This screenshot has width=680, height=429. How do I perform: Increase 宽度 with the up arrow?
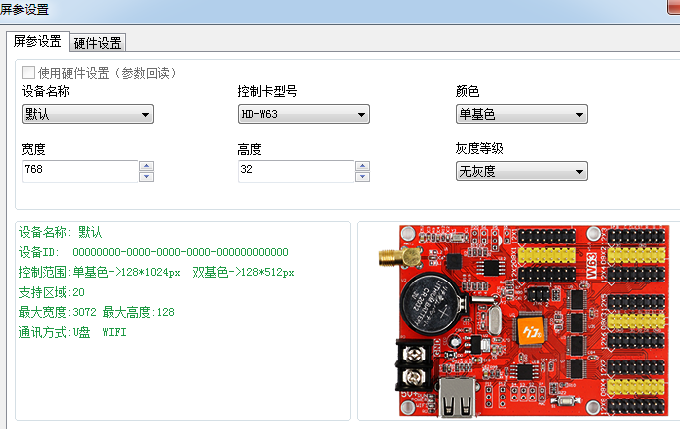[x=146, y=166]
